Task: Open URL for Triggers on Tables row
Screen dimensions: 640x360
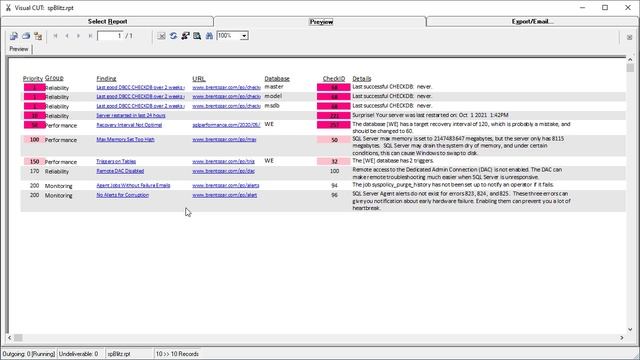Action: click(x=223, y=161)
